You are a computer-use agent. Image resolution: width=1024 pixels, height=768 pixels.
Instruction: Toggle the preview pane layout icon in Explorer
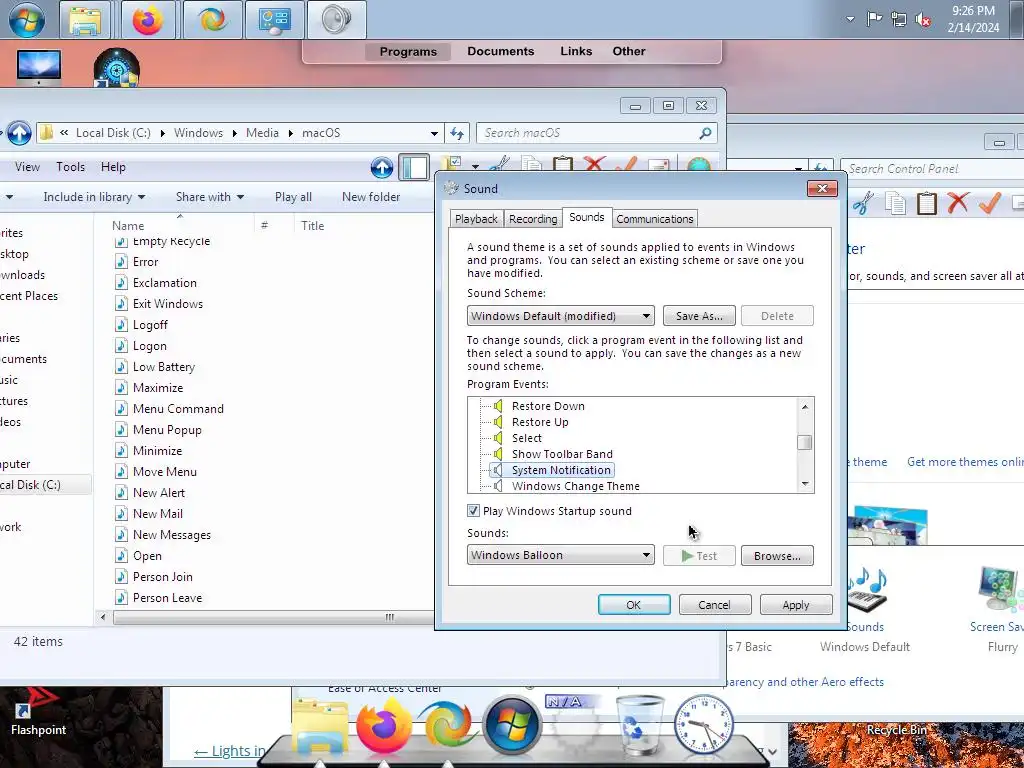pos(414,168)
